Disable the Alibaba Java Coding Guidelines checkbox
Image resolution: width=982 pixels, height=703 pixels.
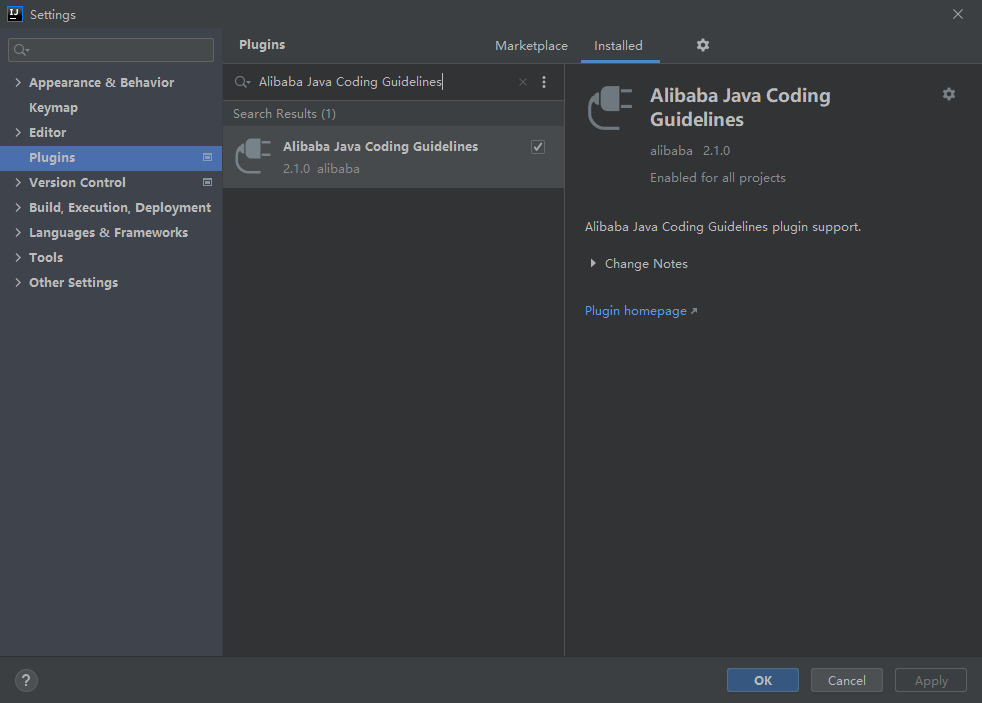pos(537,147)
